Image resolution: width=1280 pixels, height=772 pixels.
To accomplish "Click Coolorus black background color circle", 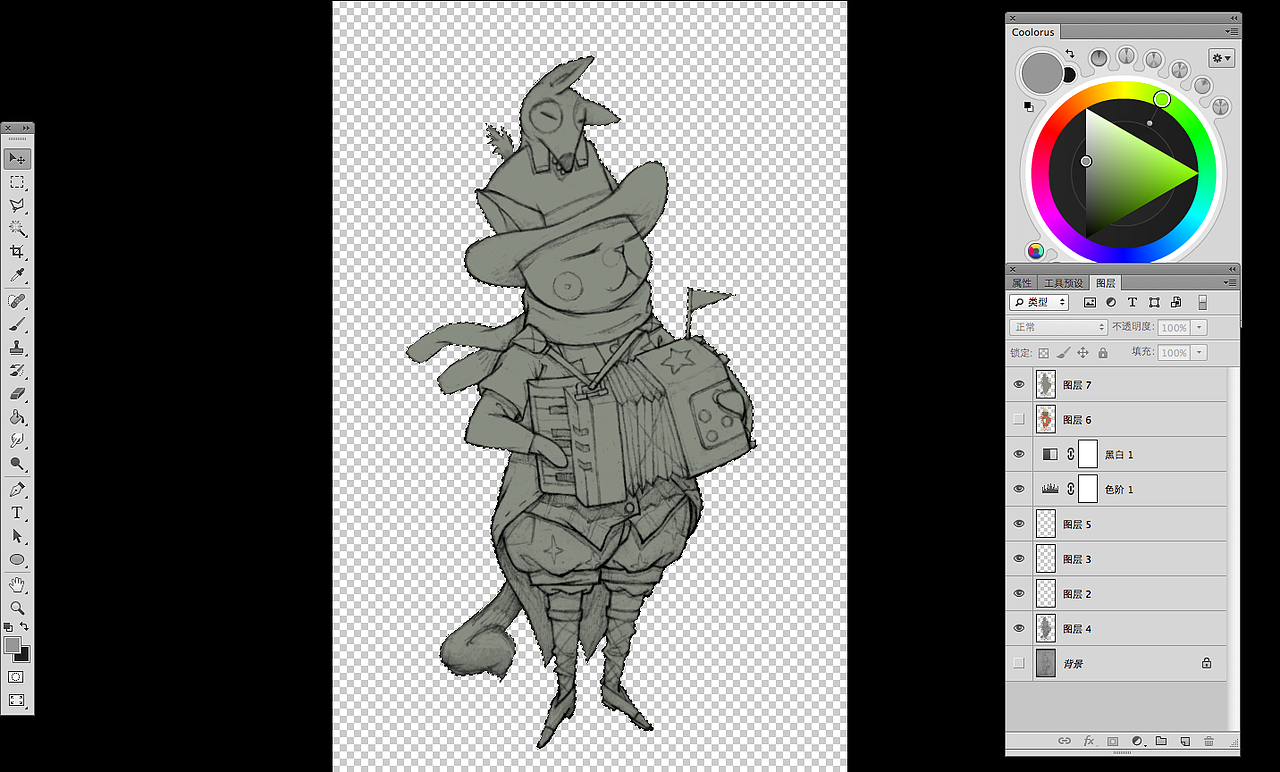I will [x=1068, y=75].
